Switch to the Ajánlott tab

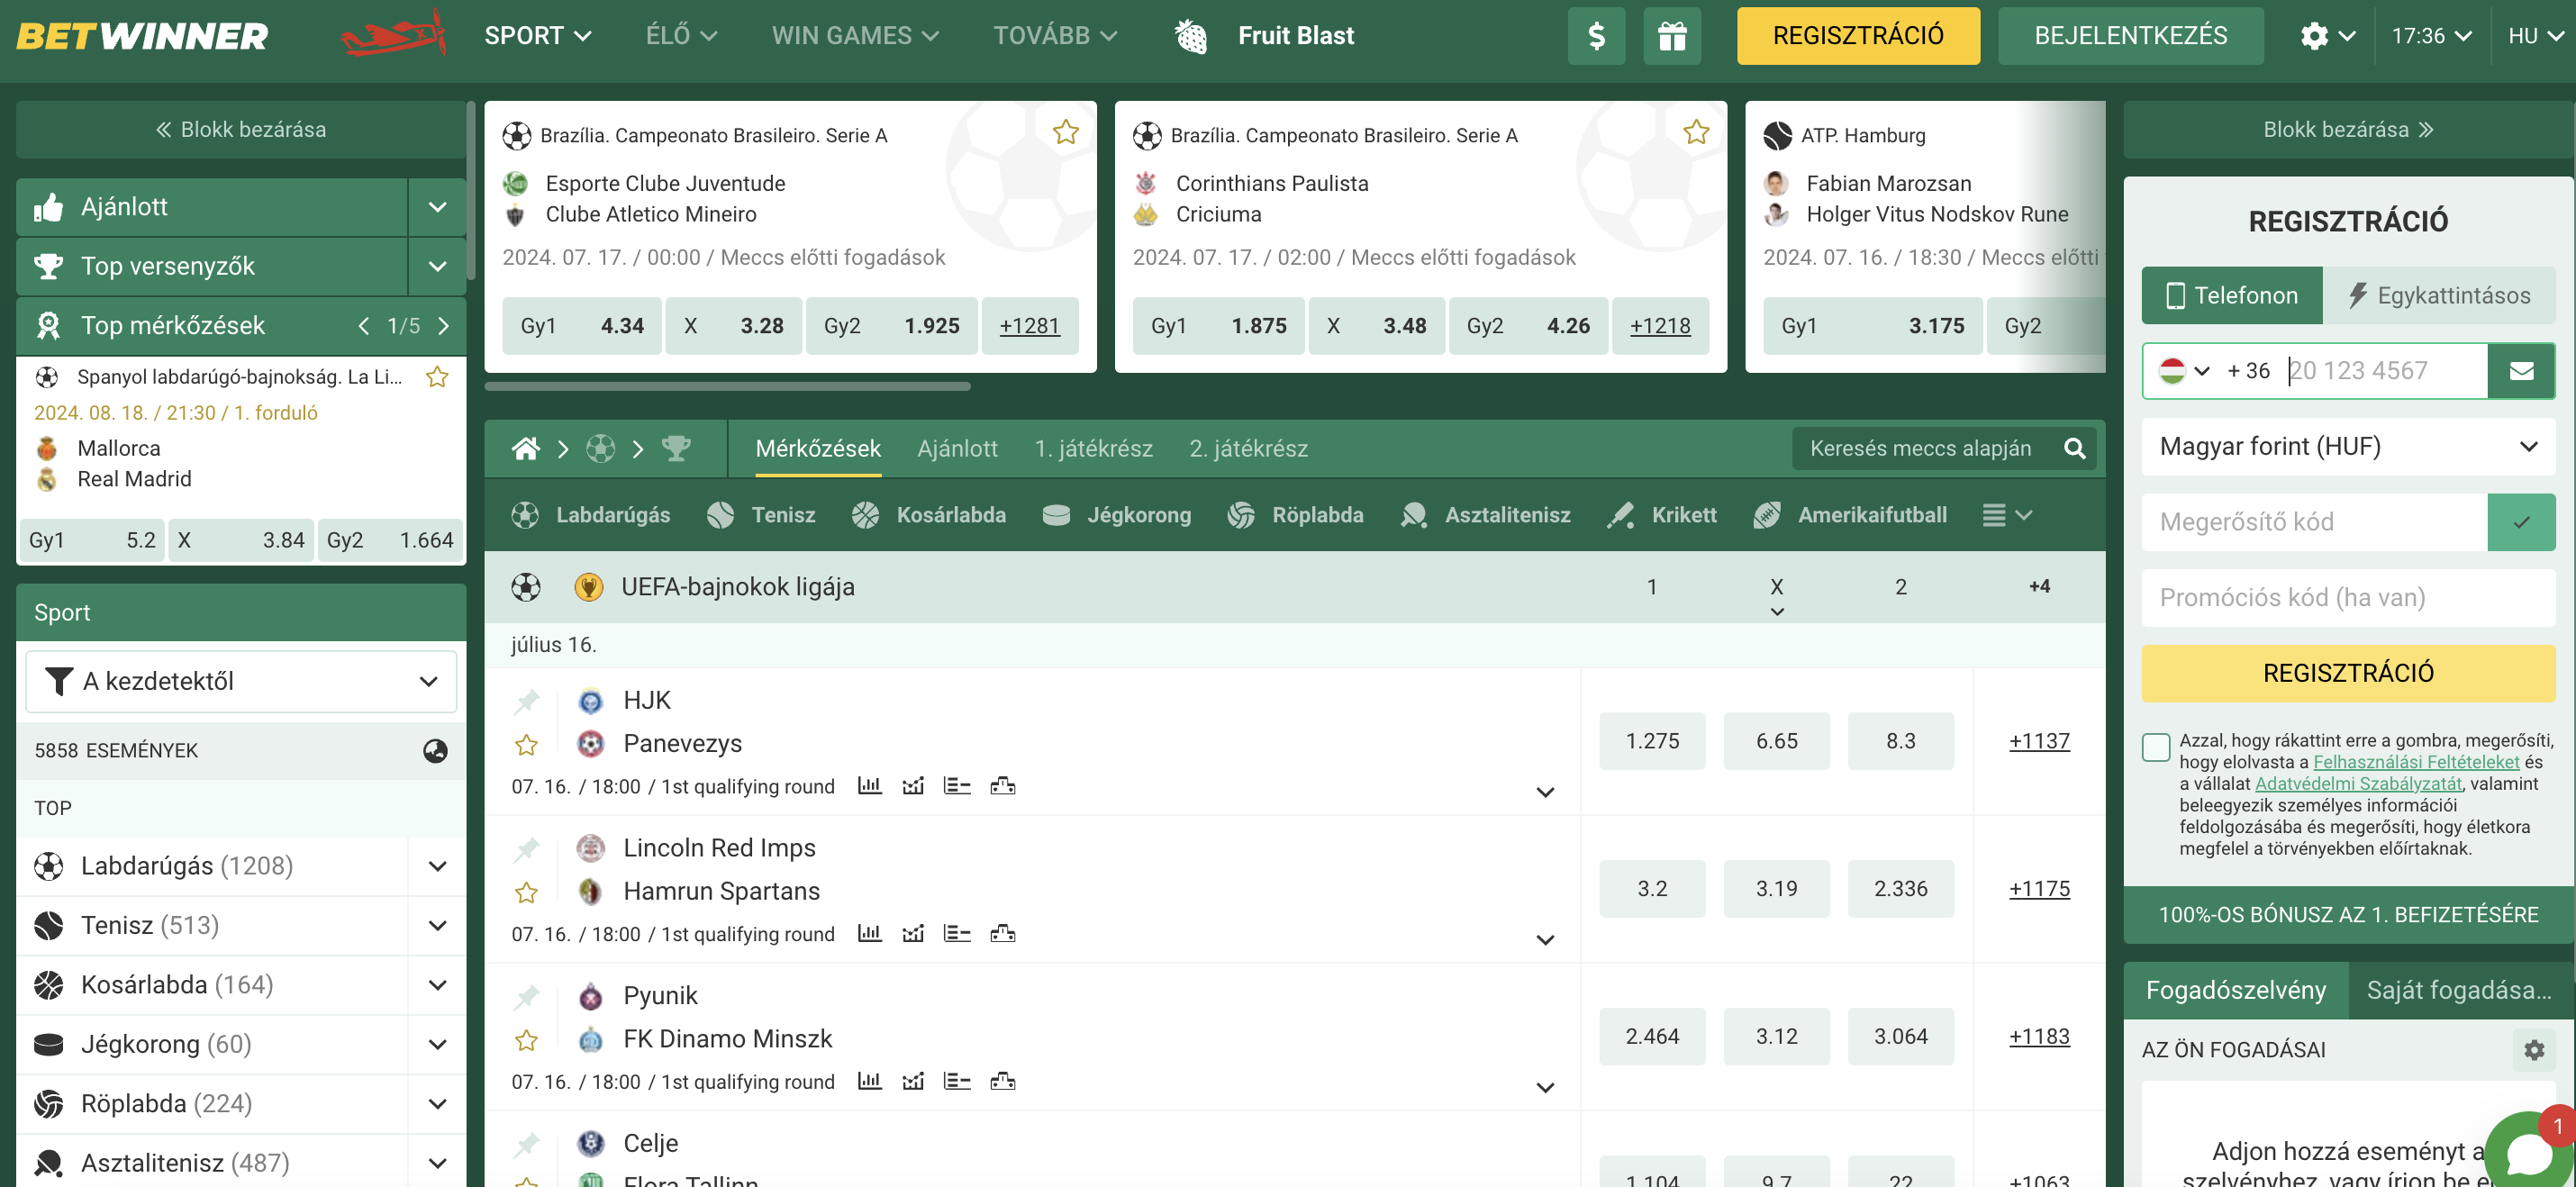pyautogui.click(x=957, y=448)
